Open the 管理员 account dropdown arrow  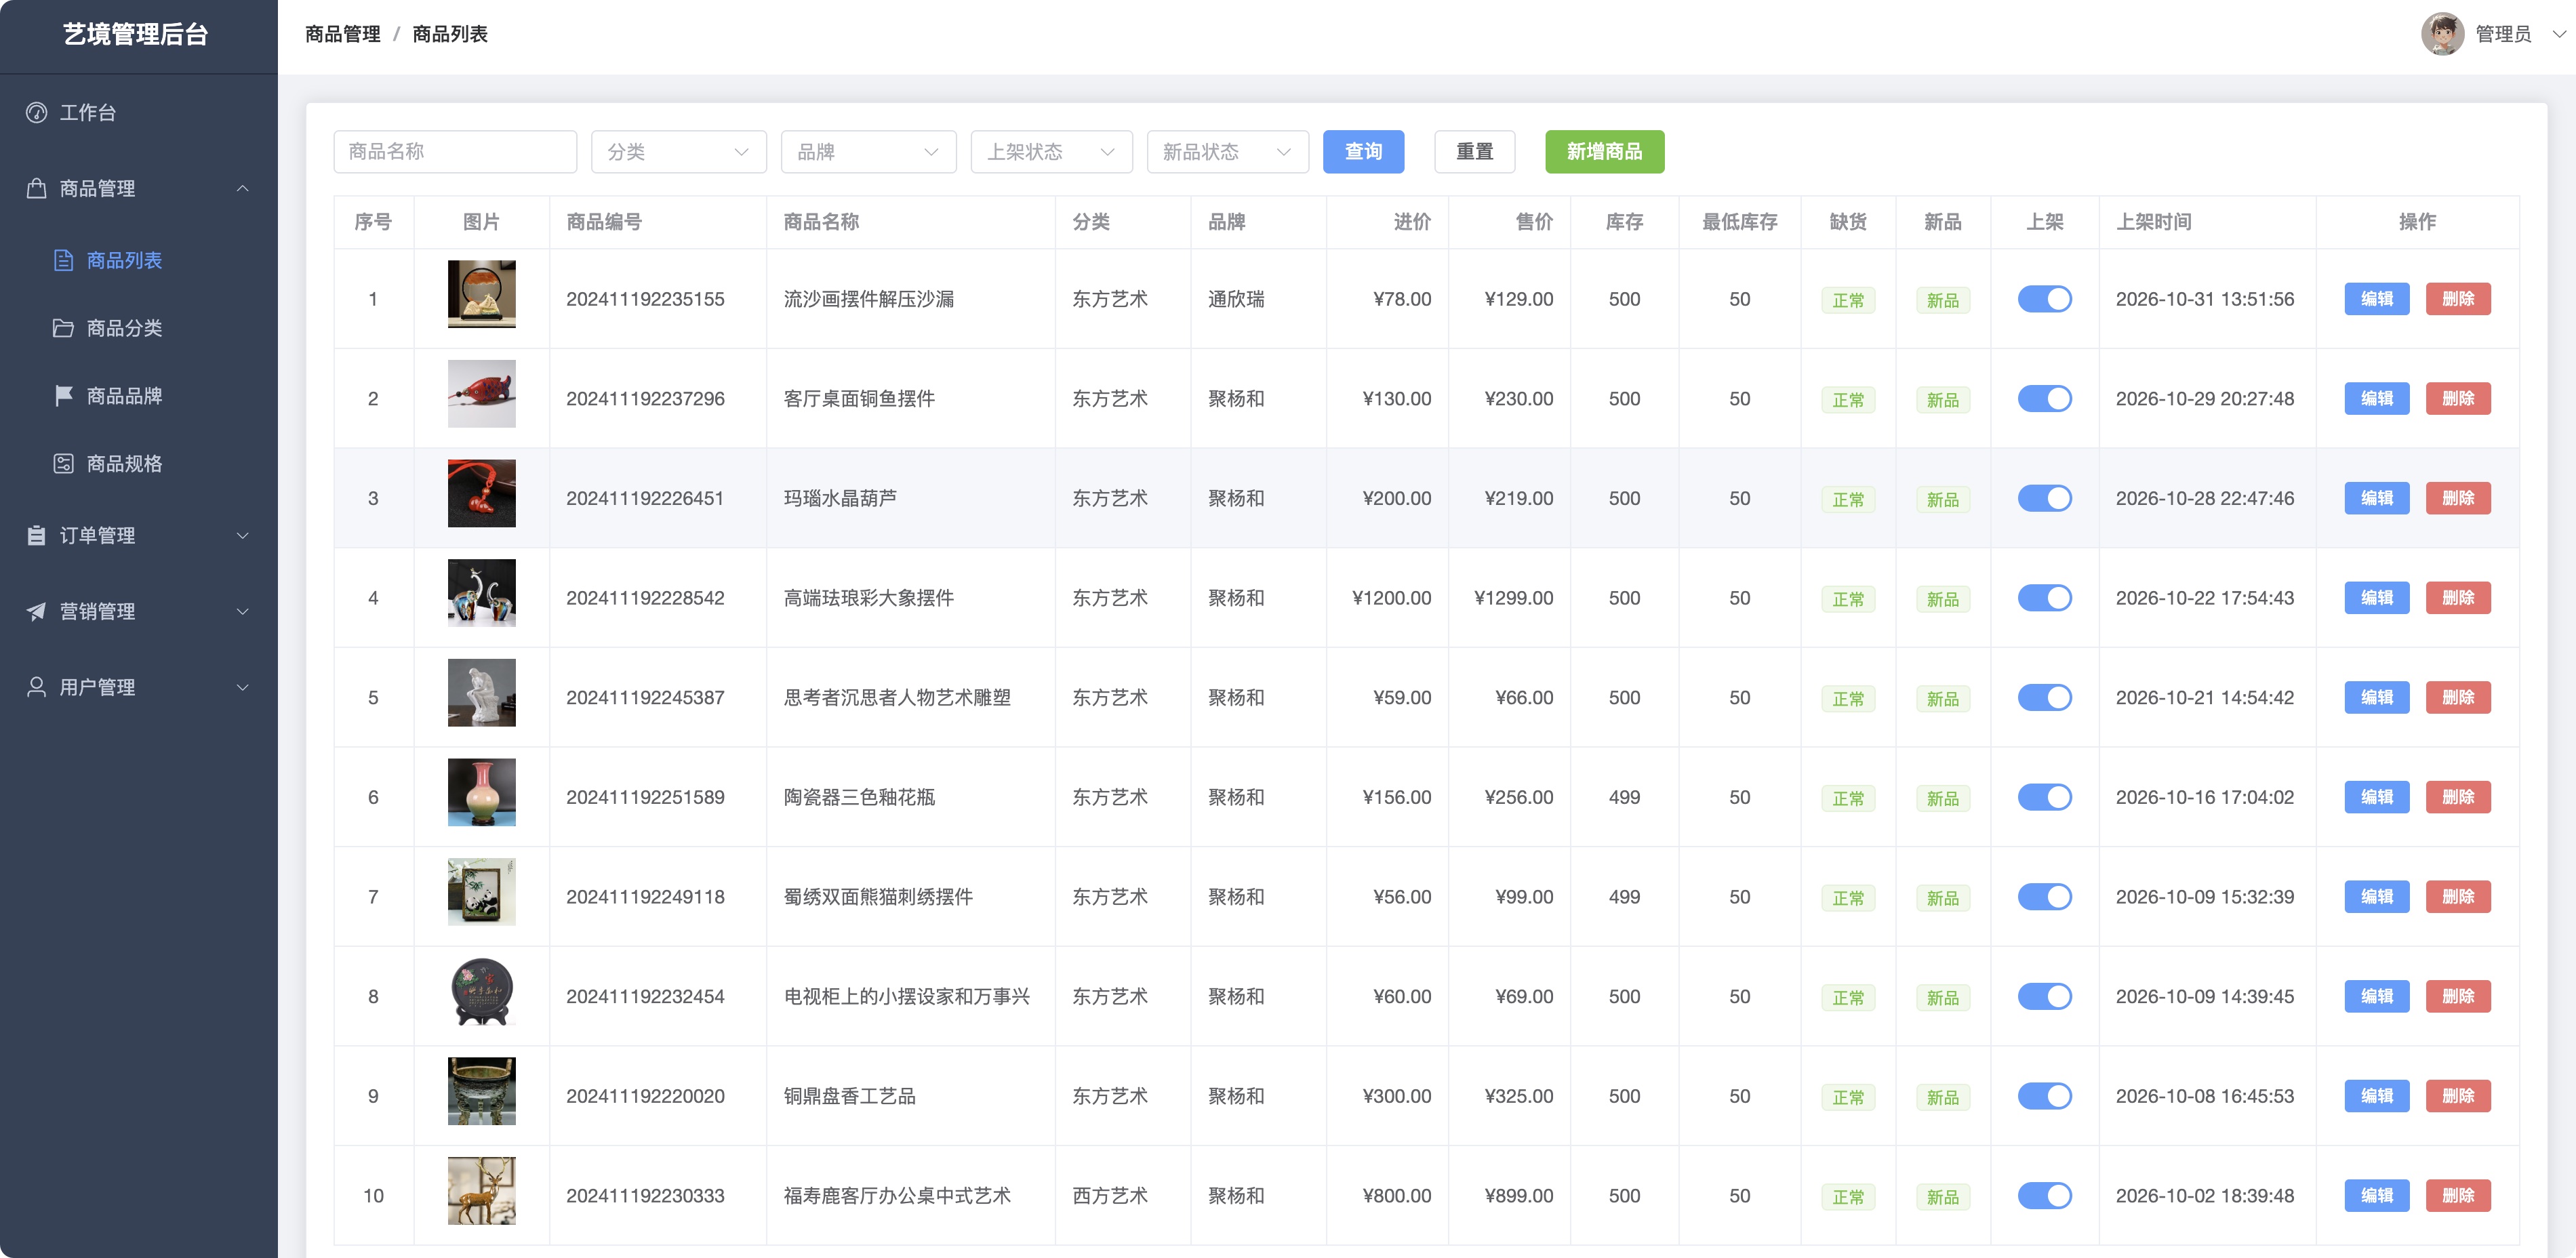2559,34
